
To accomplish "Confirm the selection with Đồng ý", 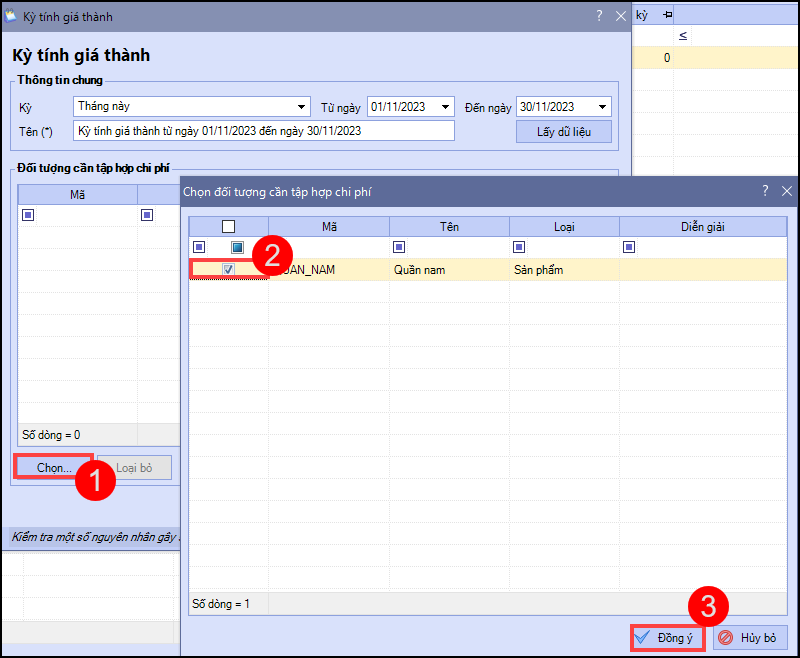I will [668, 637].
